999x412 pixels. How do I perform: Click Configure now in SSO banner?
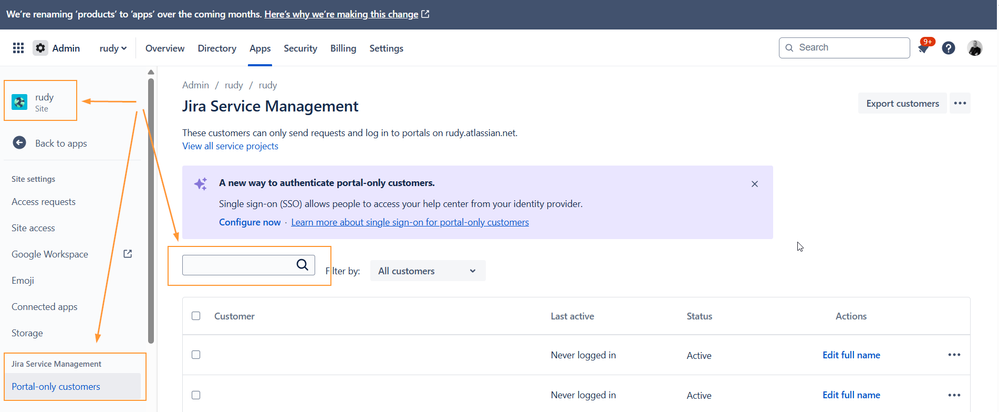click(250, 222)
